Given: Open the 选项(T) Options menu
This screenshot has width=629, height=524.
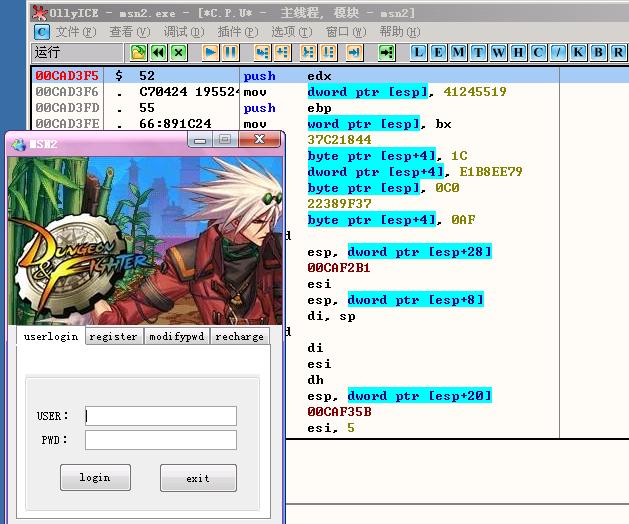Looking at the screenshot, I should (x=292, y=32).
